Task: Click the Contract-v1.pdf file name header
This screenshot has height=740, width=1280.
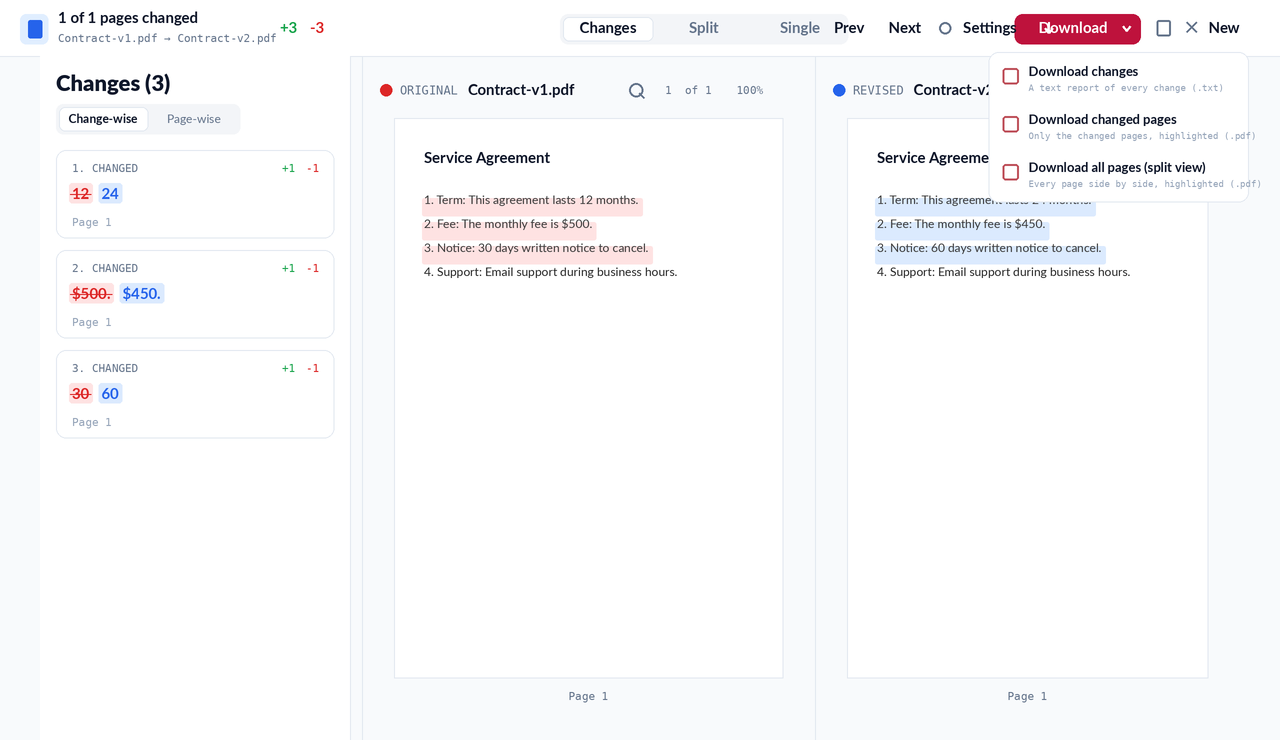Action: [521, 90]
